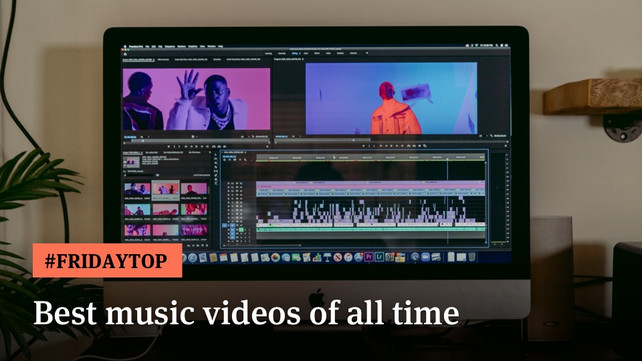Toggle snap in the timeline header
642x361 pixels.
pyautogui.click(x=229, y=160)
